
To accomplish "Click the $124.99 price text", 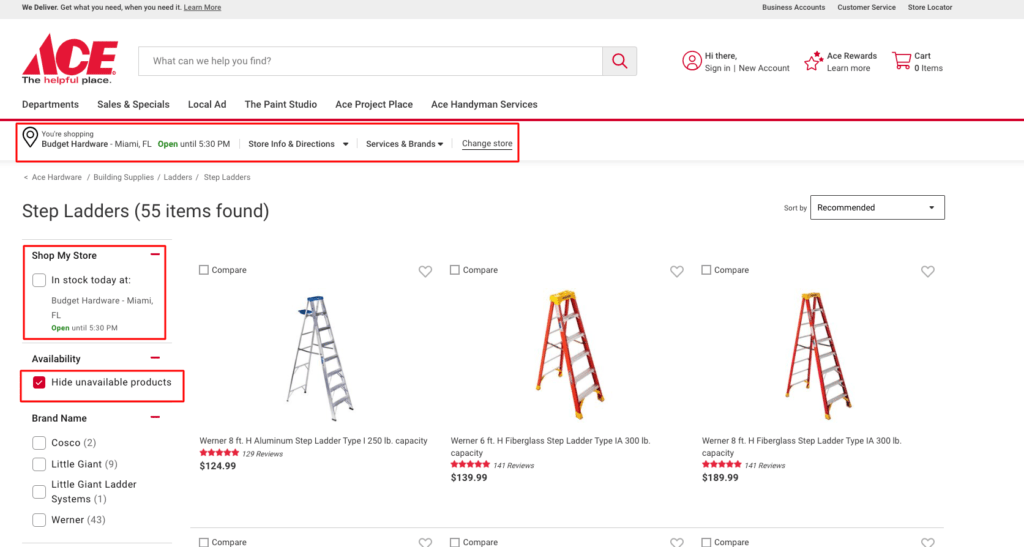I will (217, 466).
